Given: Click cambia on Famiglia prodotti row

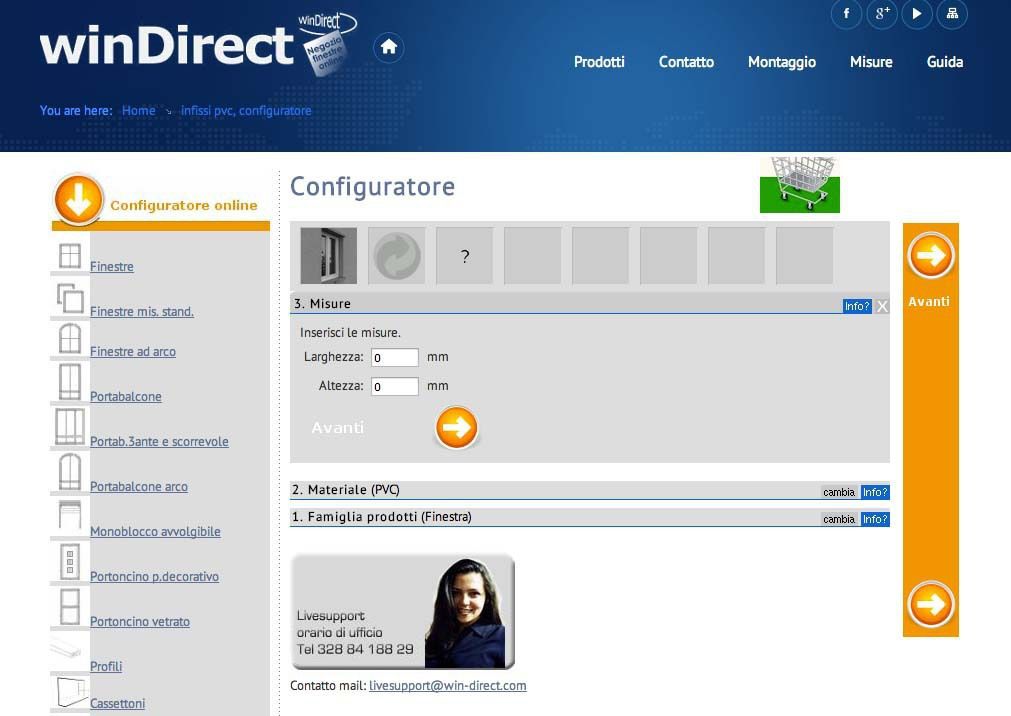Looking at the screenshot, I should 839,519.
